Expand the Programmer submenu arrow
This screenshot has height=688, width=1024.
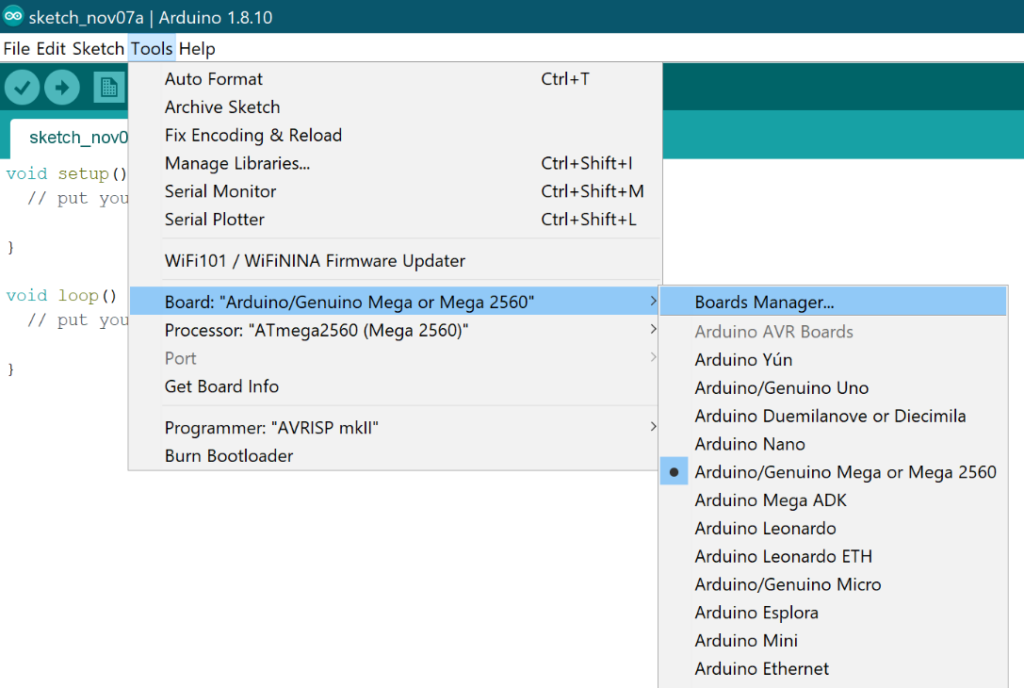click(653, 426)
